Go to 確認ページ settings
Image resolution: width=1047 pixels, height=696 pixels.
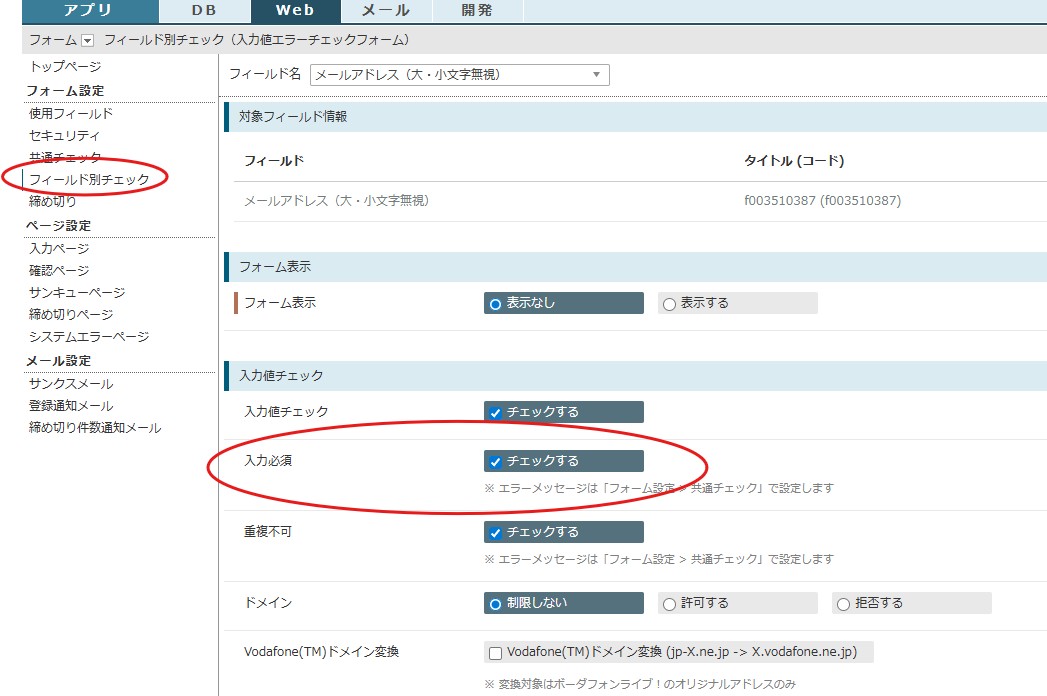tap(59, 271)
